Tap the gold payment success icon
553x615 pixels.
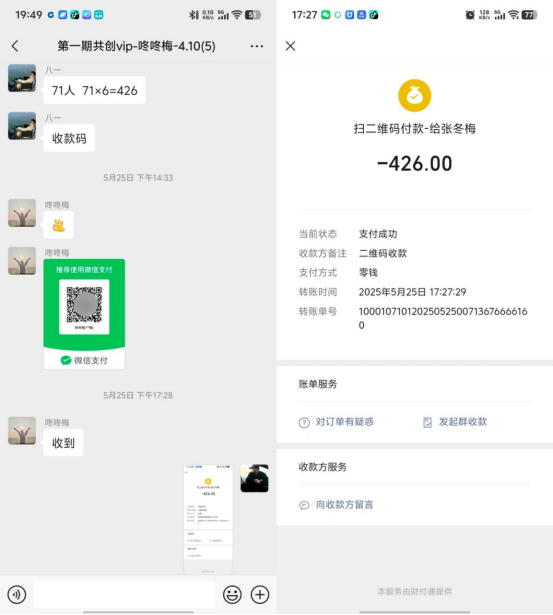click(x=415, y=96)
